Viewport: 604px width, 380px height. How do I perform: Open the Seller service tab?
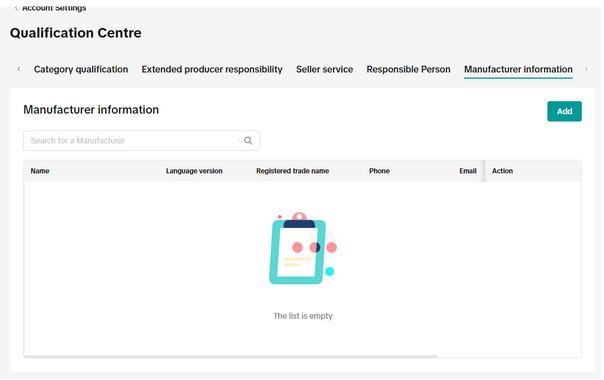coord(324,69)
